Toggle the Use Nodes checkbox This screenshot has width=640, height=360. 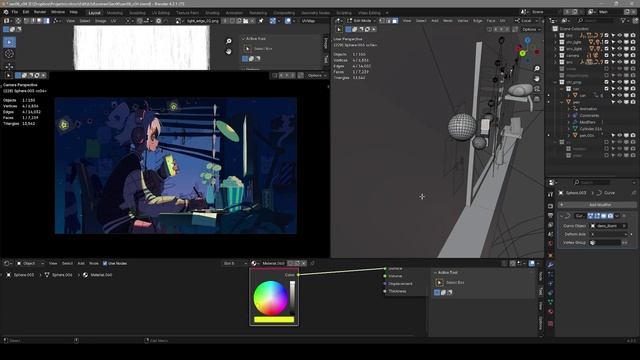pyautogui.click(x=105, y=263)
